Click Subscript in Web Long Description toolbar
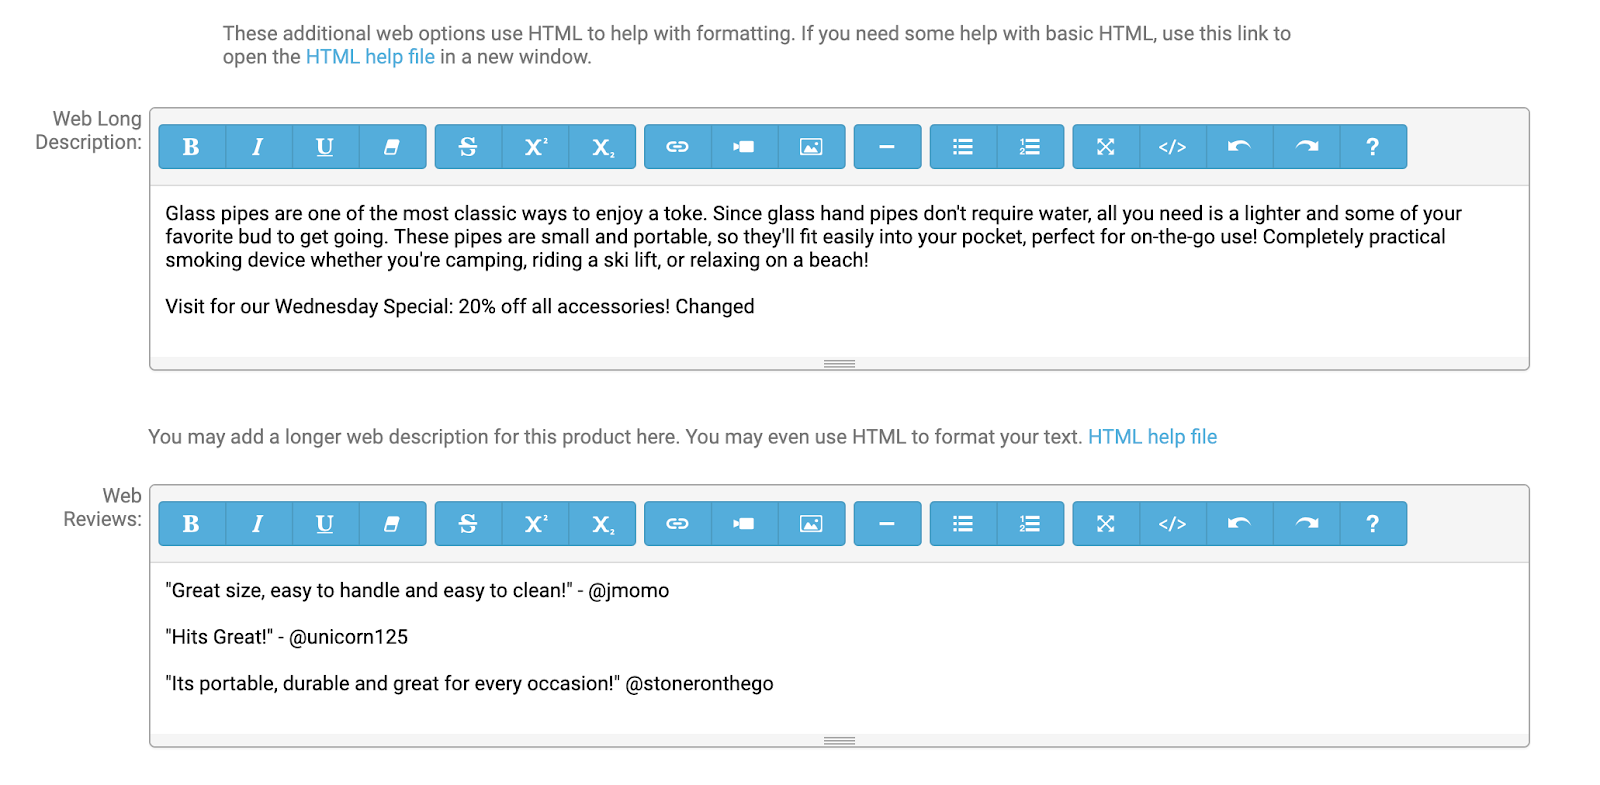This screenshot has width=1600, height=785. [602, 147]
